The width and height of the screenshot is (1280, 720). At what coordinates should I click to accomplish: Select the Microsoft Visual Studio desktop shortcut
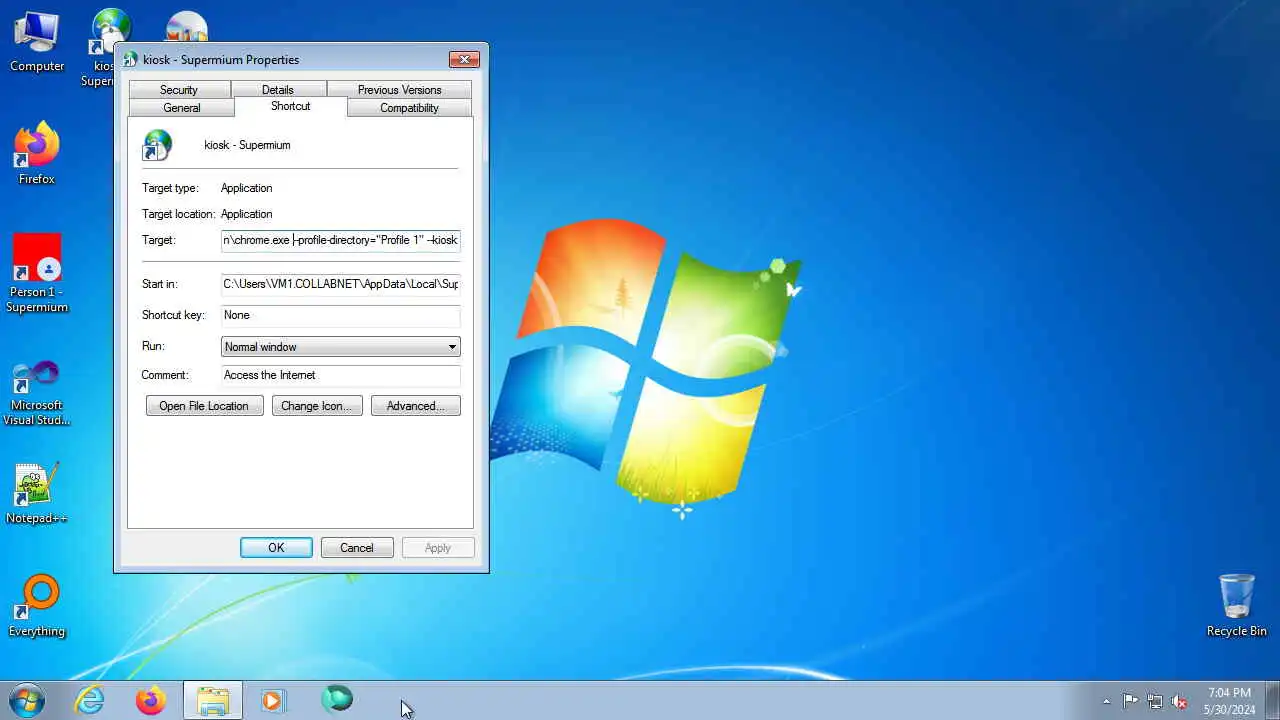37,392
